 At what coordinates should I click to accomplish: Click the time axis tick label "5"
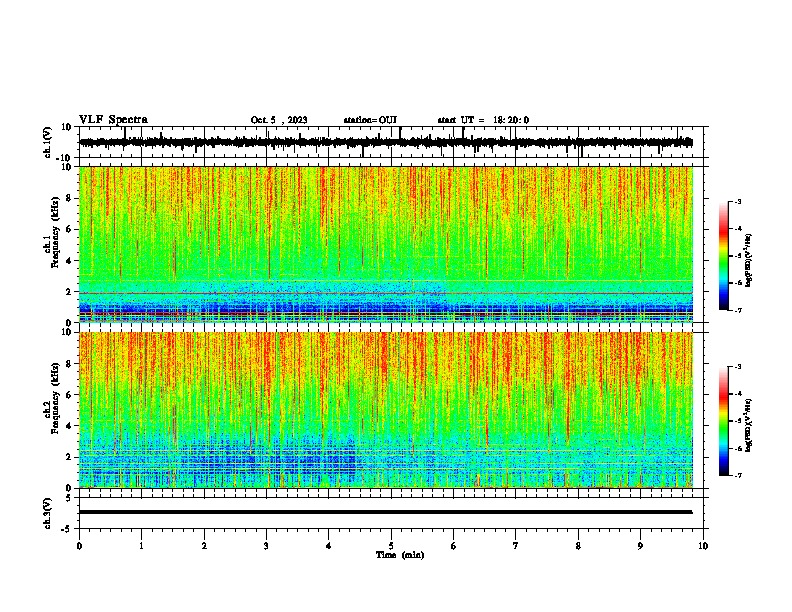(x=391, y=546)
